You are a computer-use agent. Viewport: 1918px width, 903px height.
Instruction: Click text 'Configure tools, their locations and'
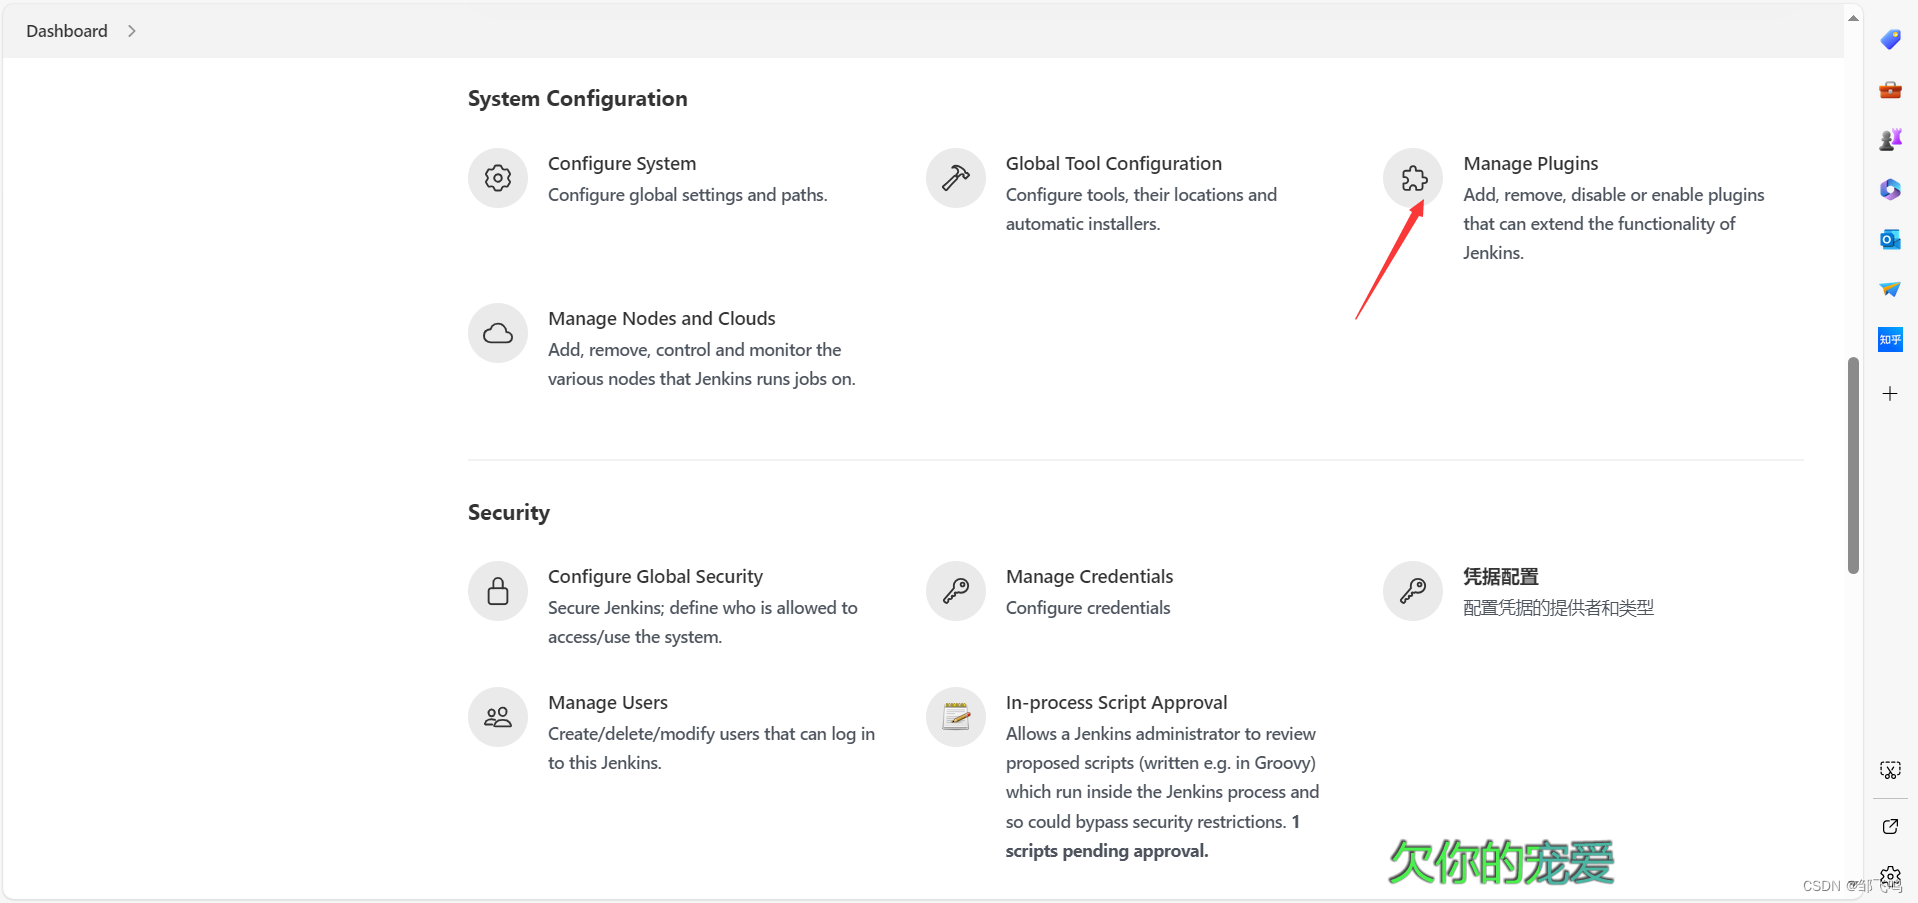coord(1141,195)
